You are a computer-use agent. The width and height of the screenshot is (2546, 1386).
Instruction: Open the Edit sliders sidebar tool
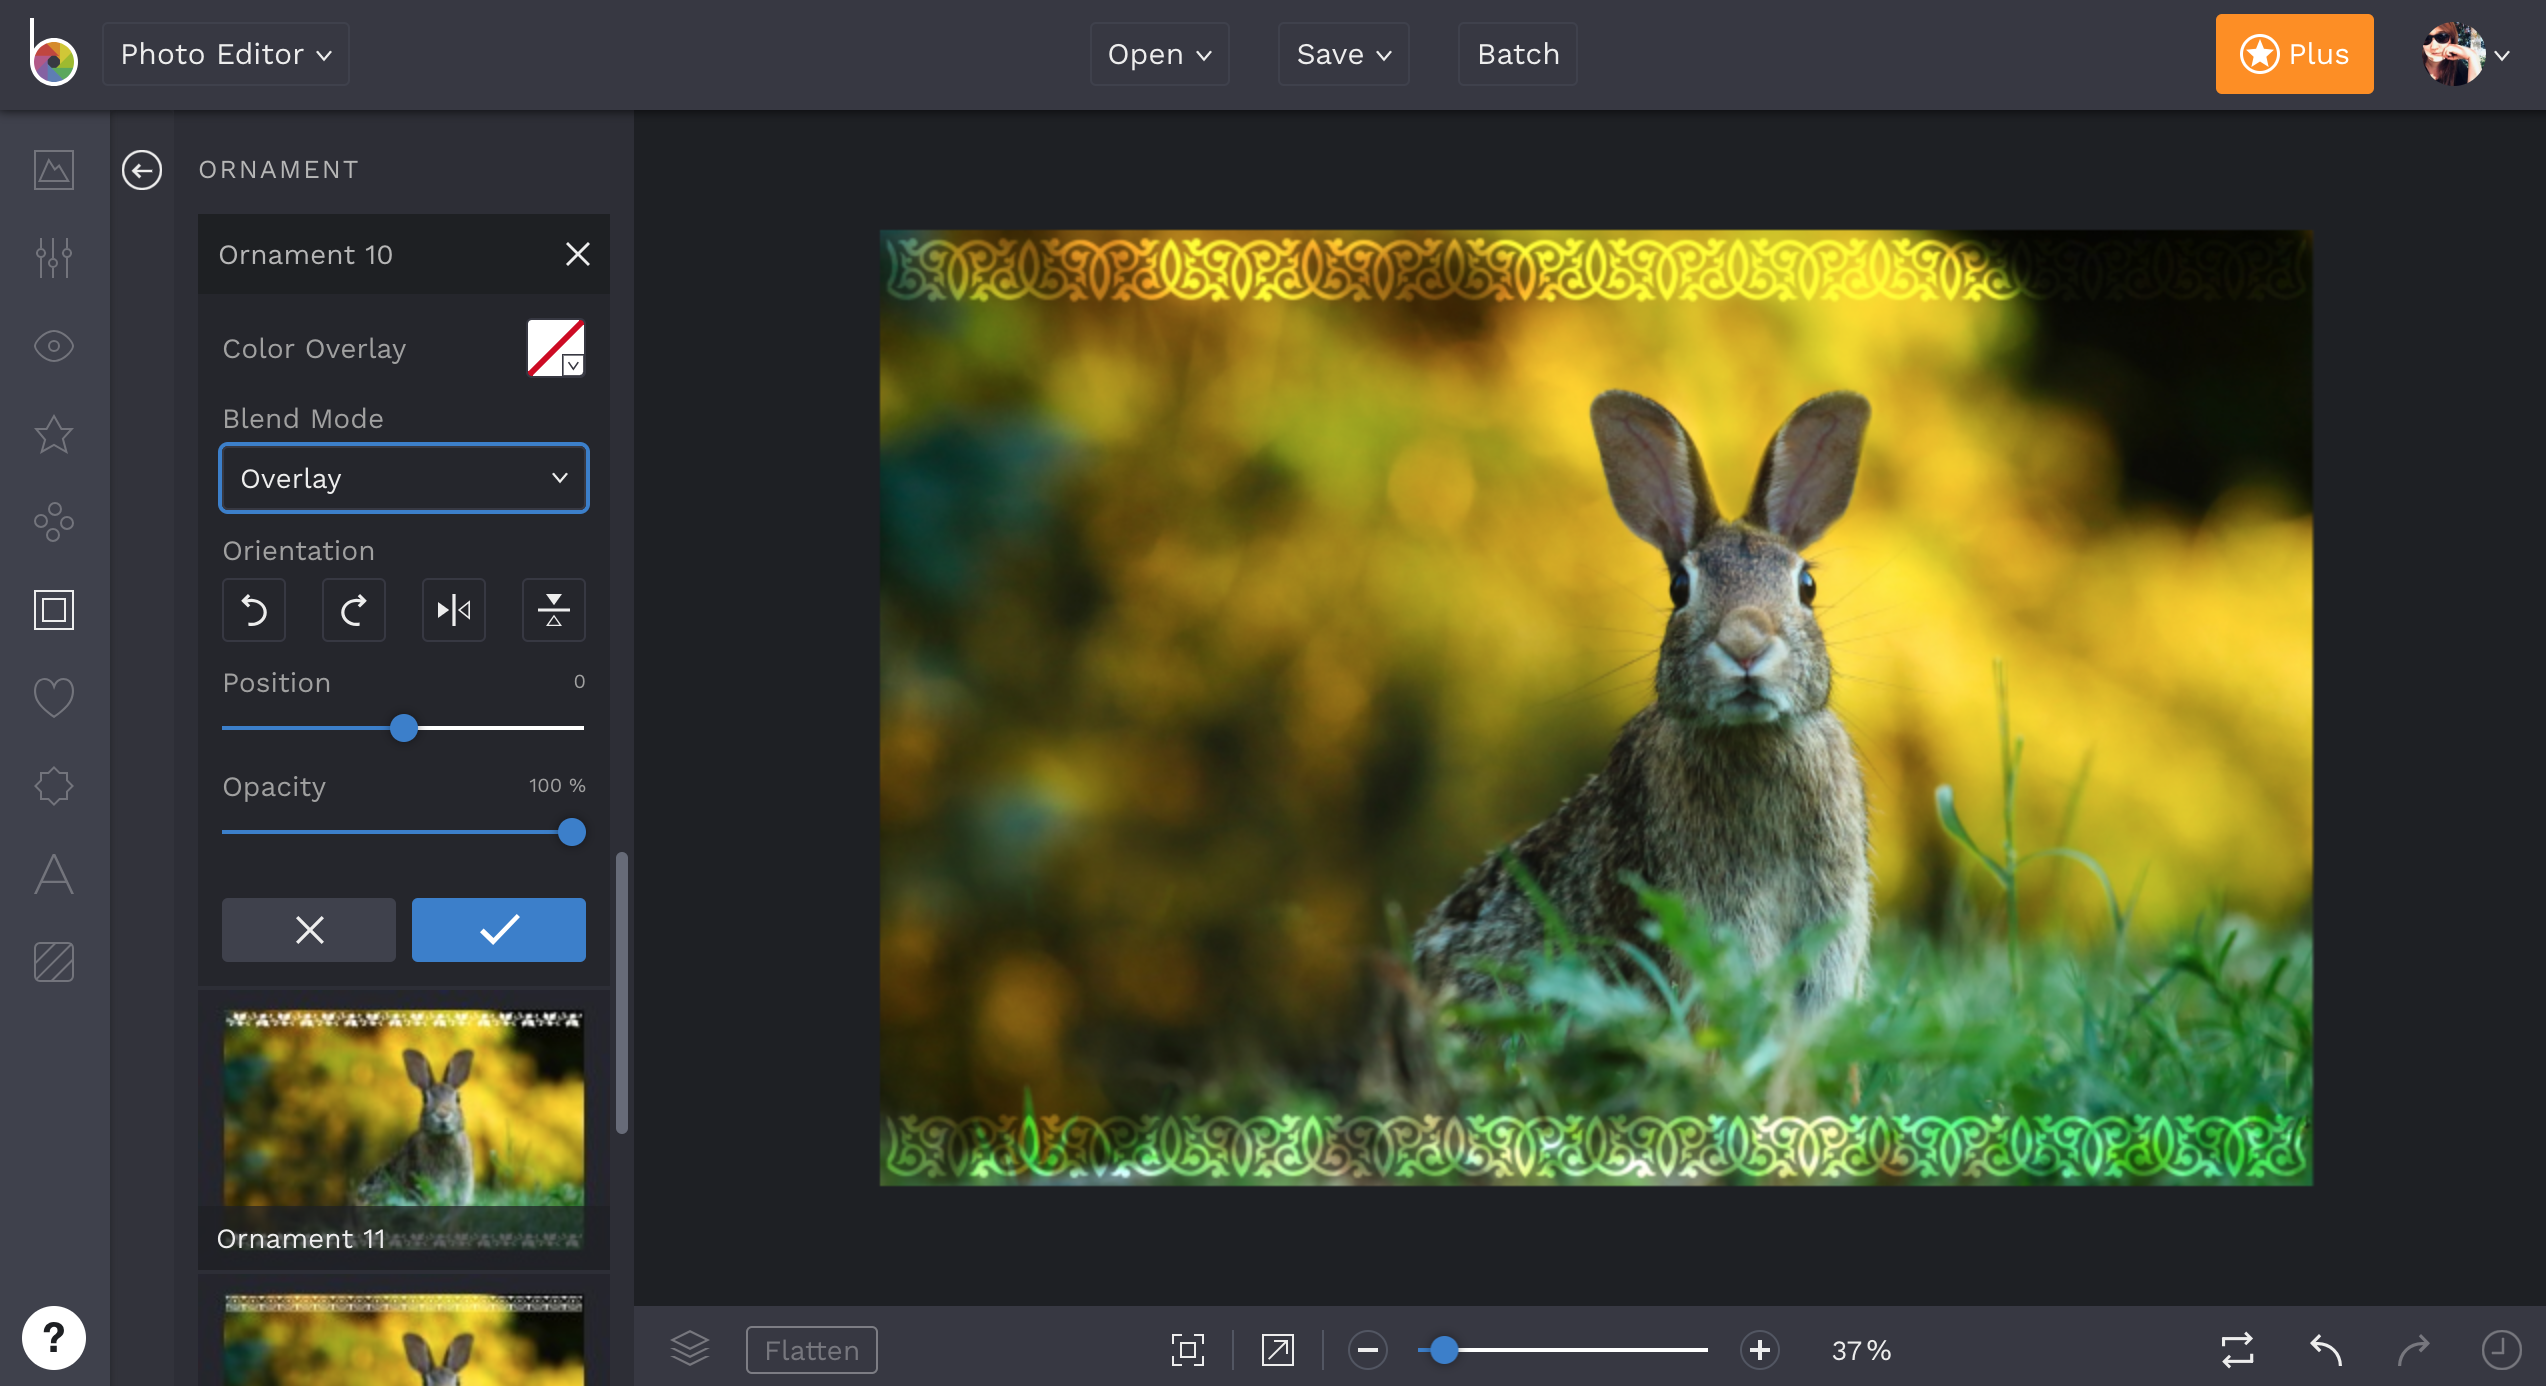pos(54,258)
